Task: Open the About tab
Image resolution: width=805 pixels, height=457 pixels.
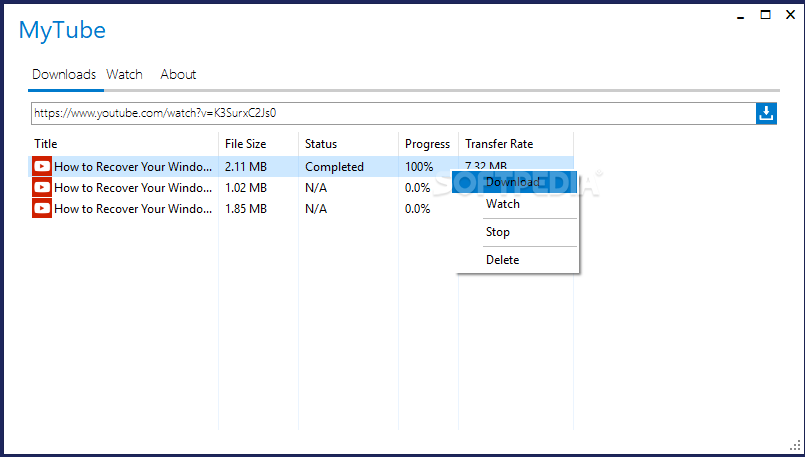Action: coord(178,74)
